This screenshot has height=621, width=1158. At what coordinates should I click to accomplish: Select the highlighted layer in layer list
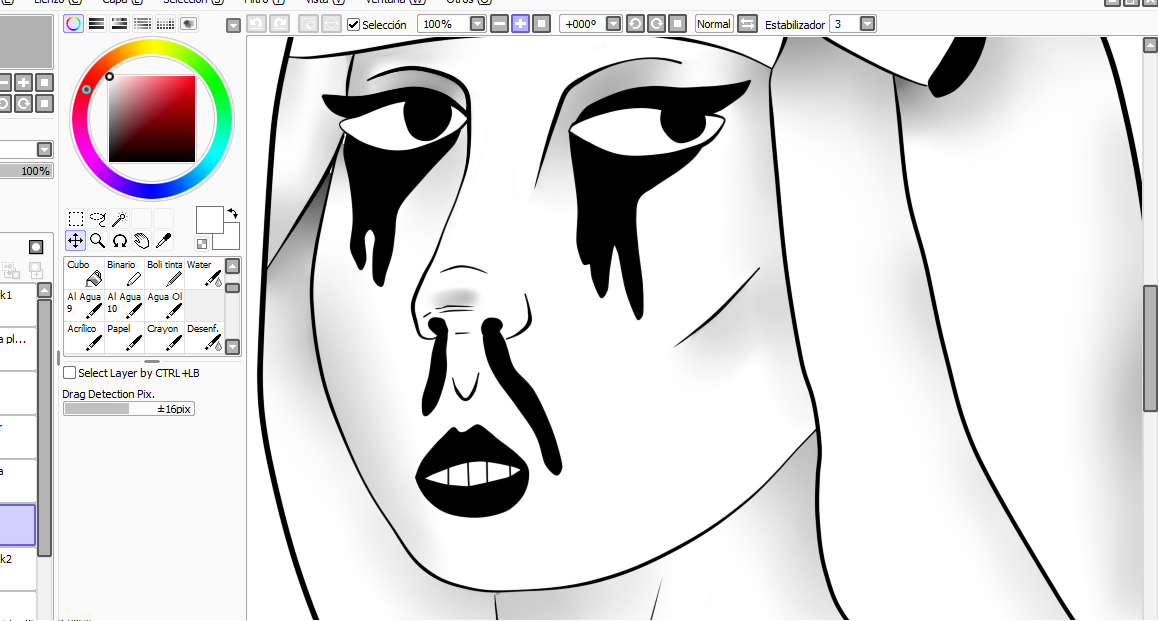click(x=18, y=525)
